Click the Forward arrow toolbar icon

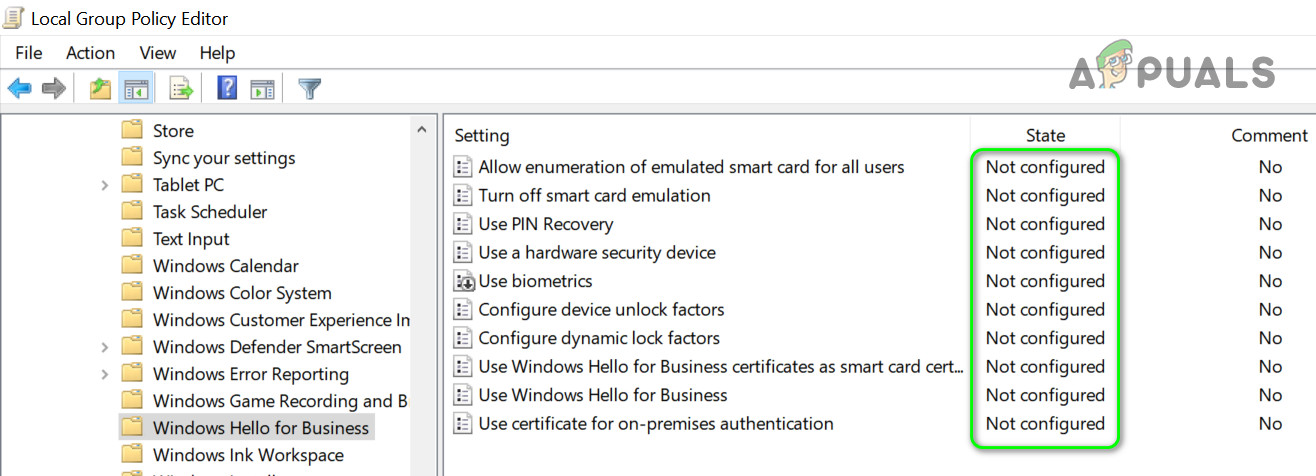53,89
